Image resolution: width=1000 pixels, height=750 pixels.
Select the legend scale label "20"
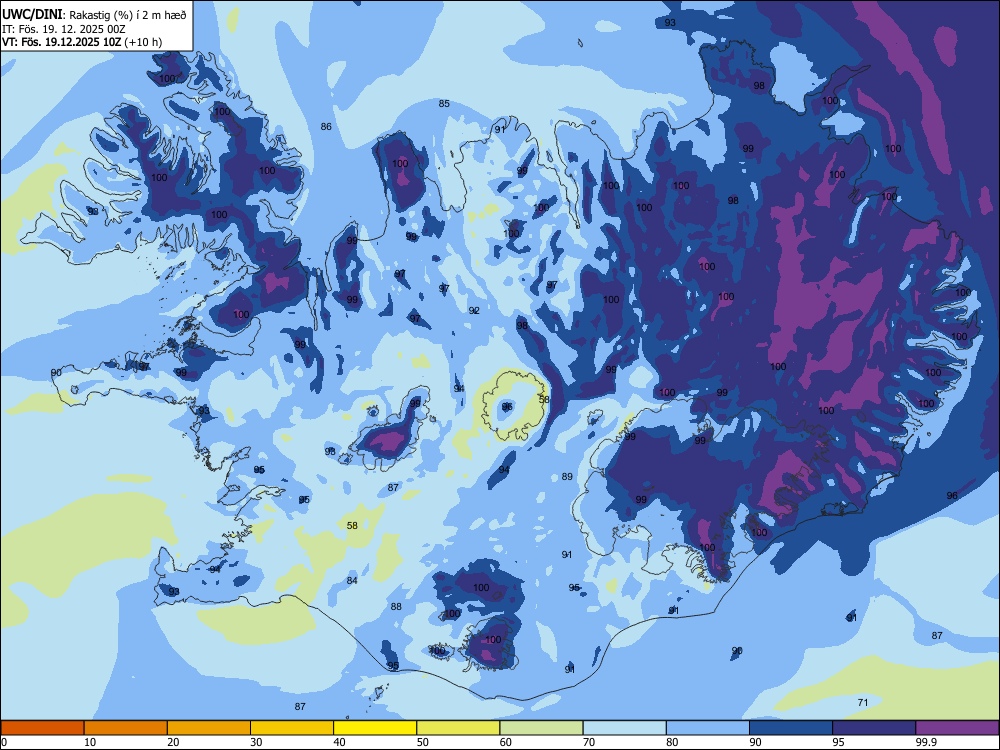click(x=173, y=742)
